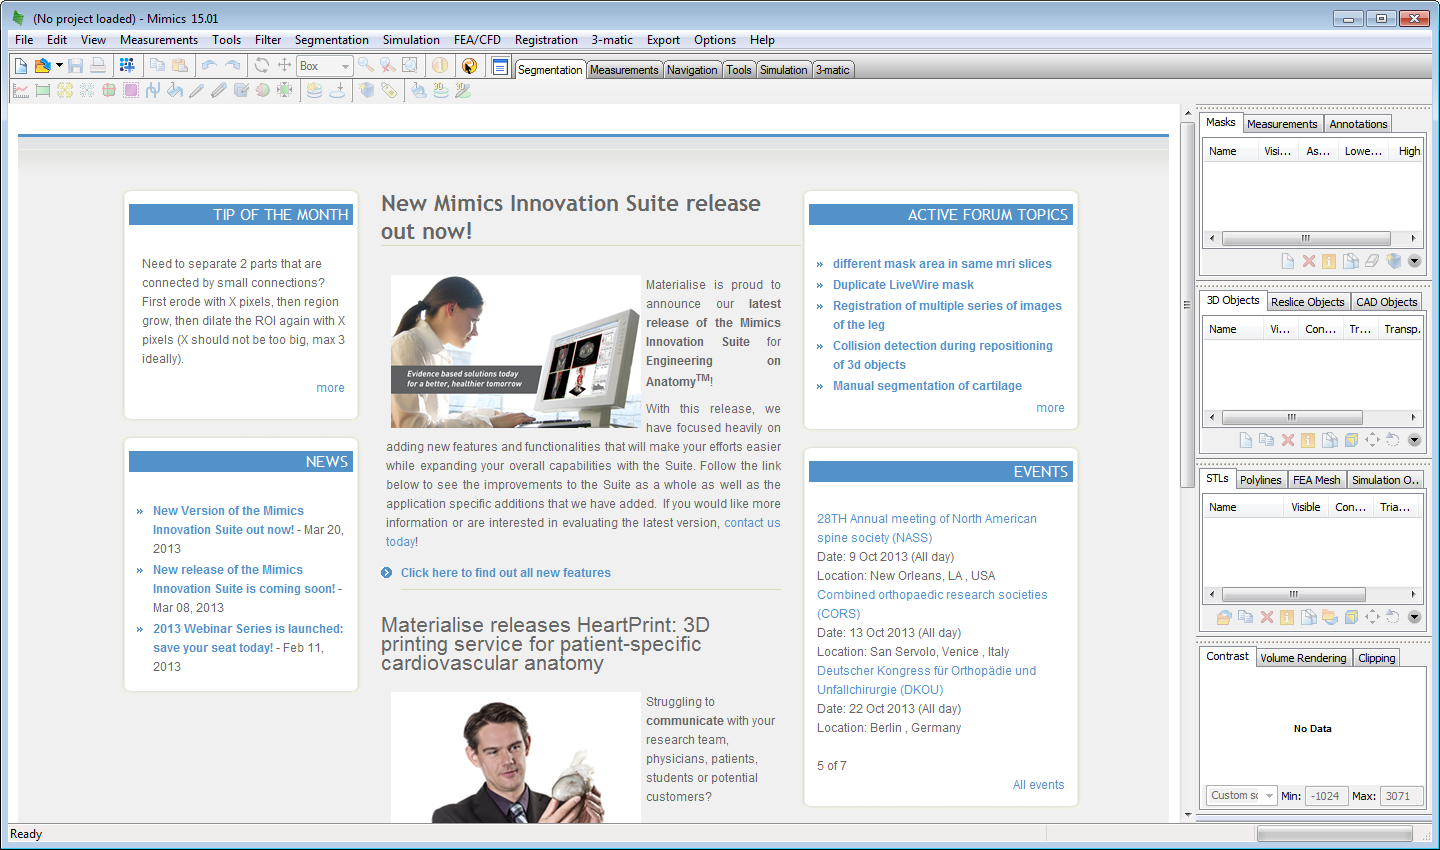The image size is (1440, 850).
Task: Click the delete X icon in 3D Objects panel
Action: pyautogui.click(x=1288, y=440)
